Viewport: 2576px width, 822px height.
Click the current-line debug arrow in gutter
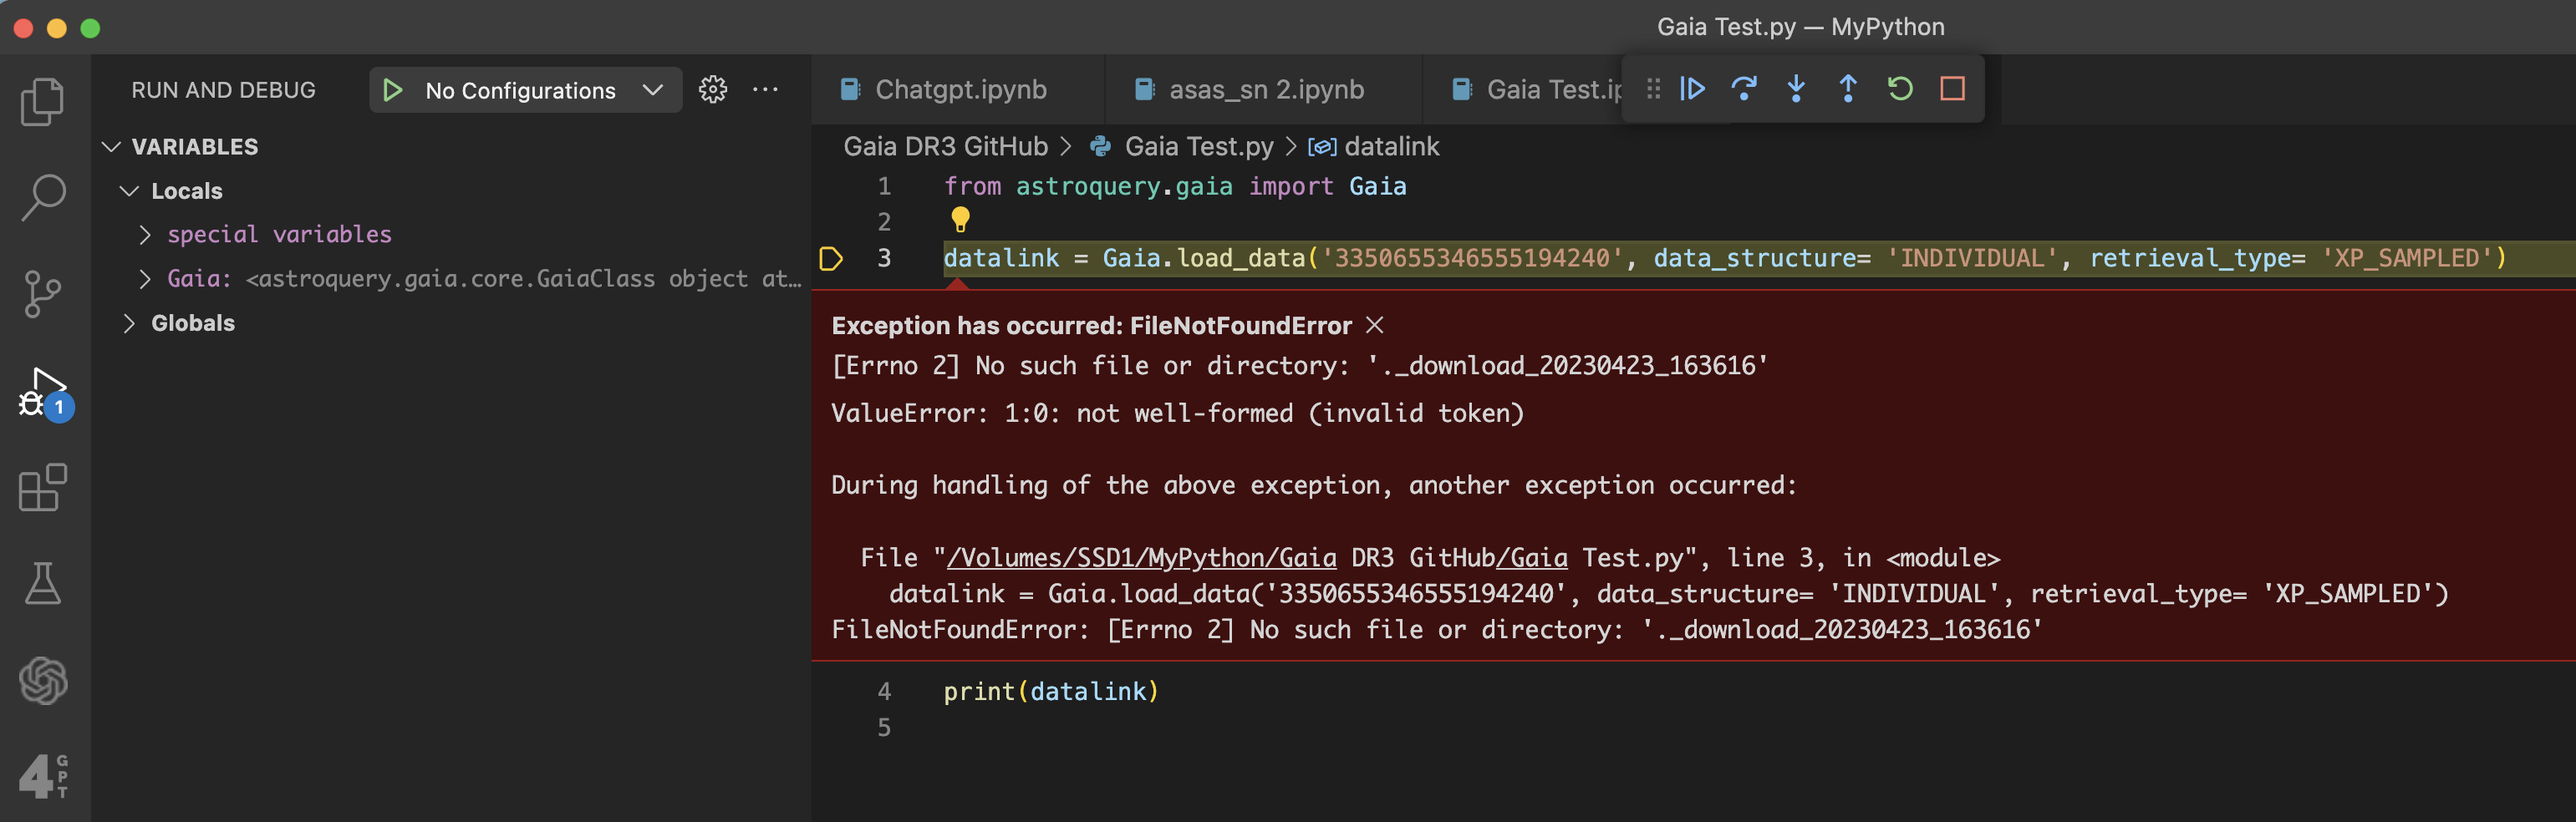pos(831,258)
